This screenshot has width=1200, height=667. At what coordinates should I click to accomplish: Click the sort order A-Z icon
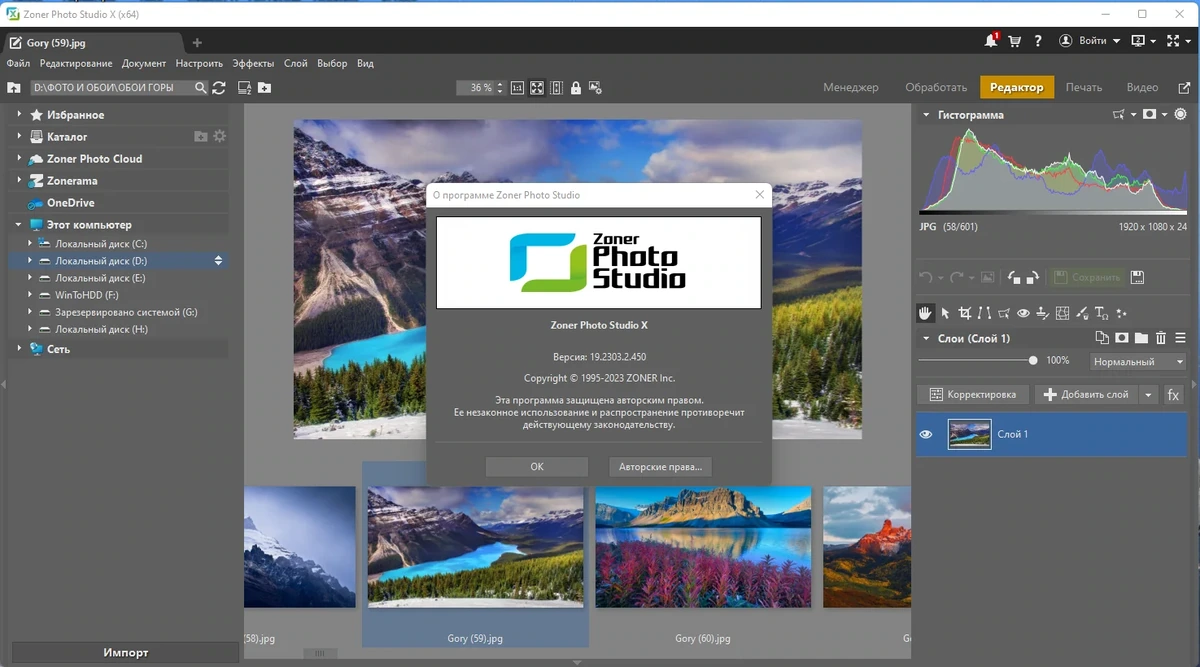(x=244, y=88)
